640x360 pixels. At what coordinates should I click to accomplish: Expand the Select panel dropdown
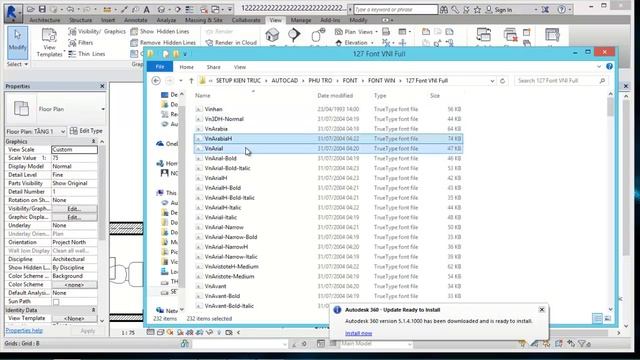17,64
